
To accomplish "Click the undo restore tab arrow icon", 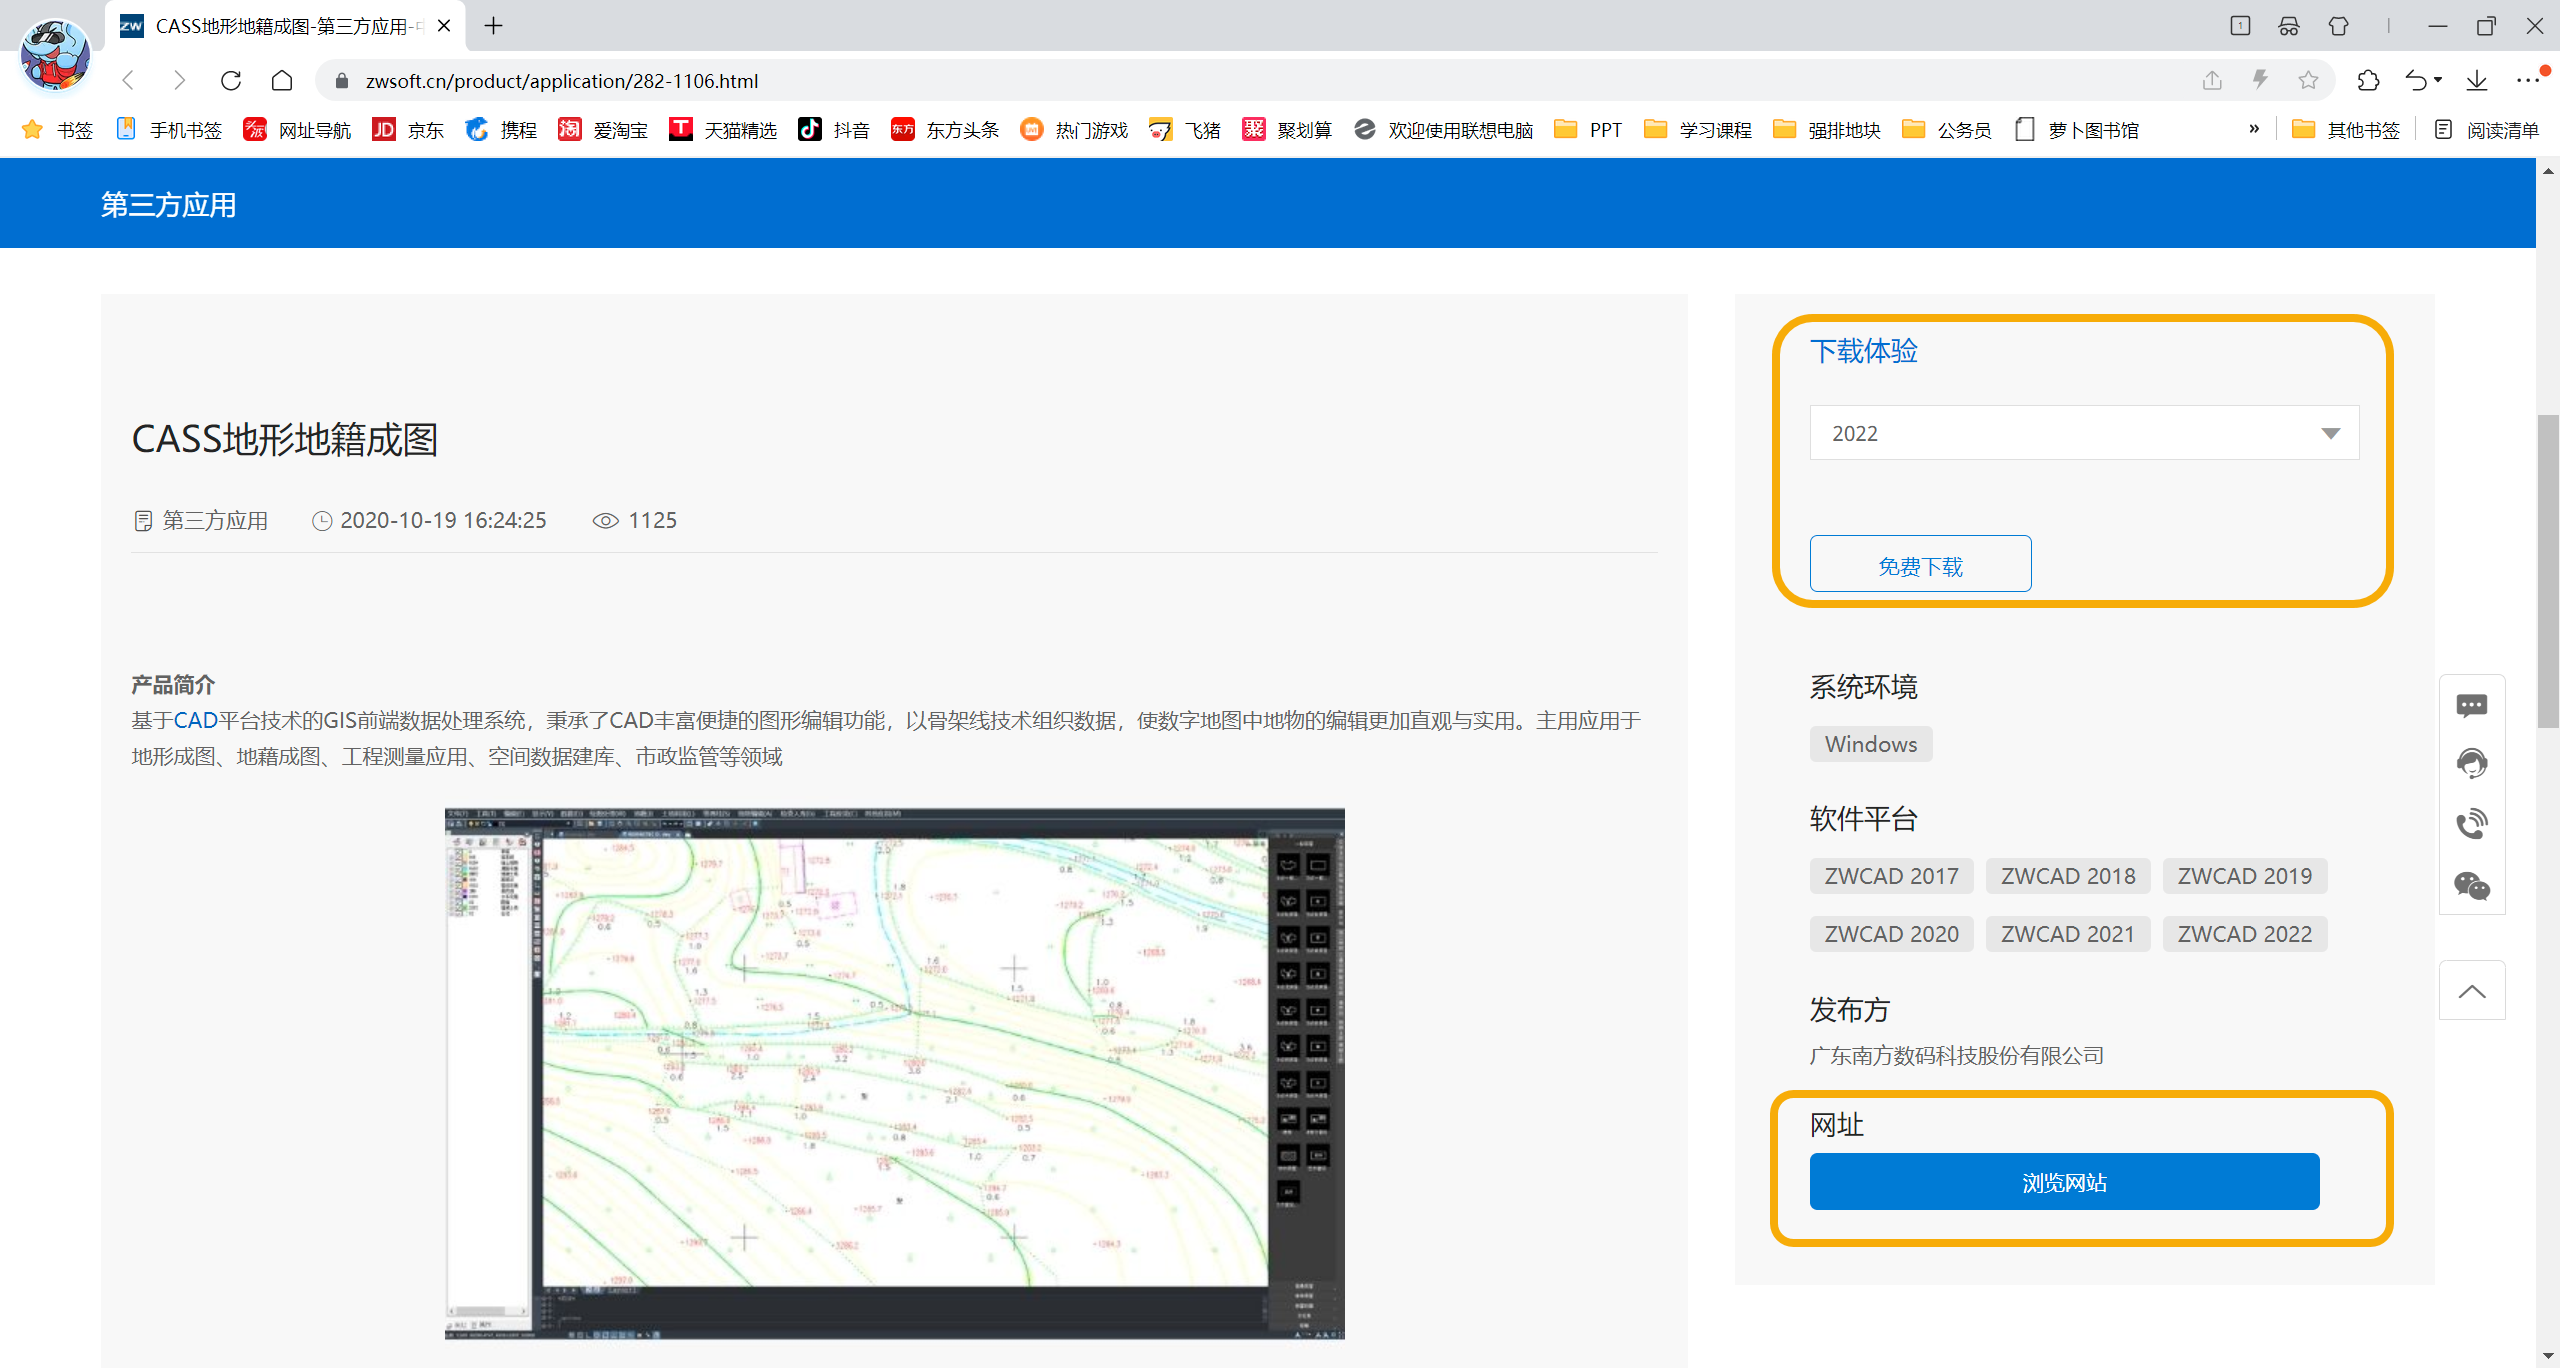I will pyautogui.click(x=2415, y=80).
